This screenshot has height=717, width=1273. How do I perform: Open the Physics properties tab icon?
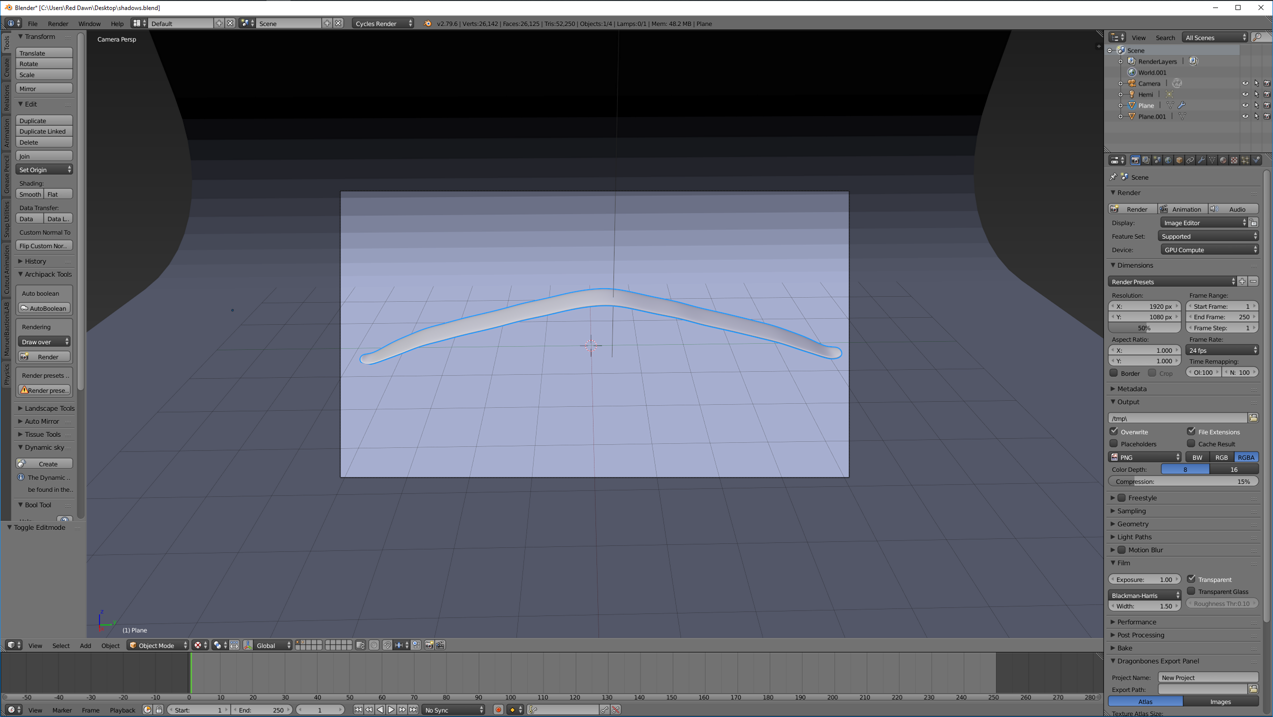(1256, 160)
